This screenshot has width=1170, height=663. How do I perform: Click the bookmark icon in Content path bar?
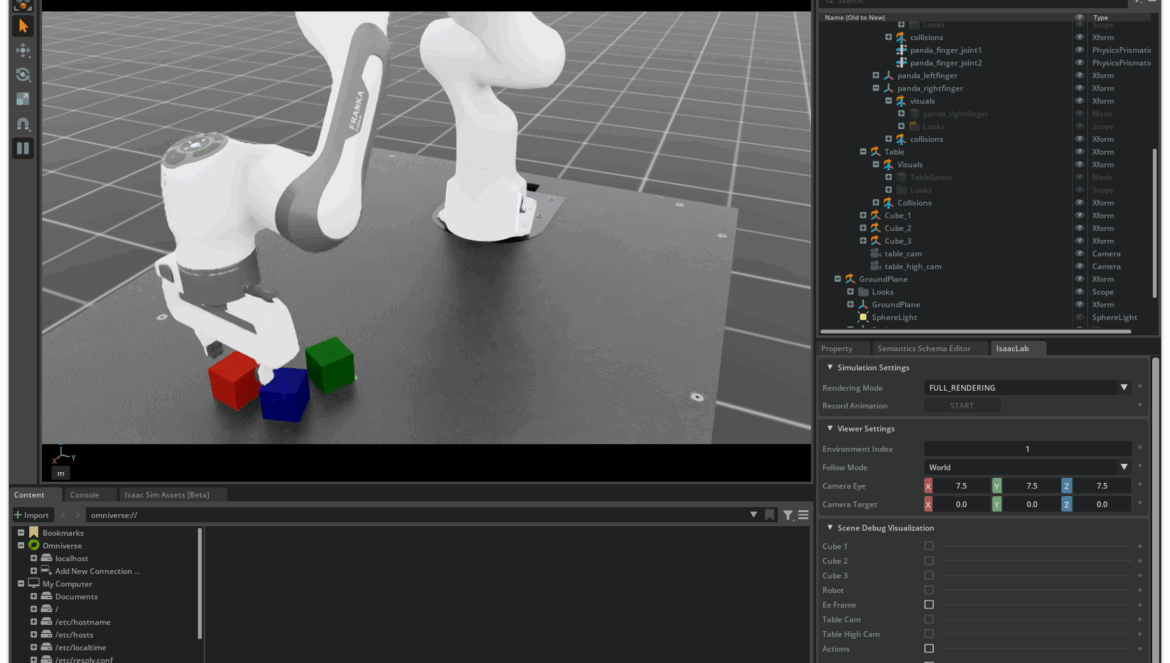769,515
